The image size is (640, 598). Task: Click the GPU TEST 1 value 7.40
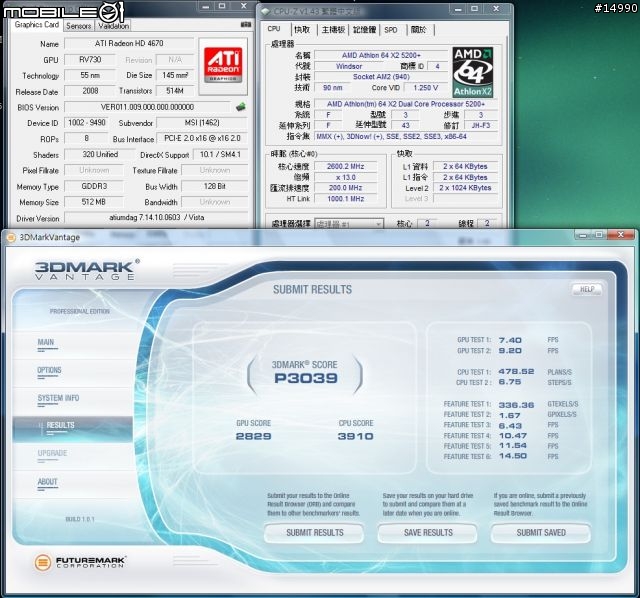click(x=510, y=340)
